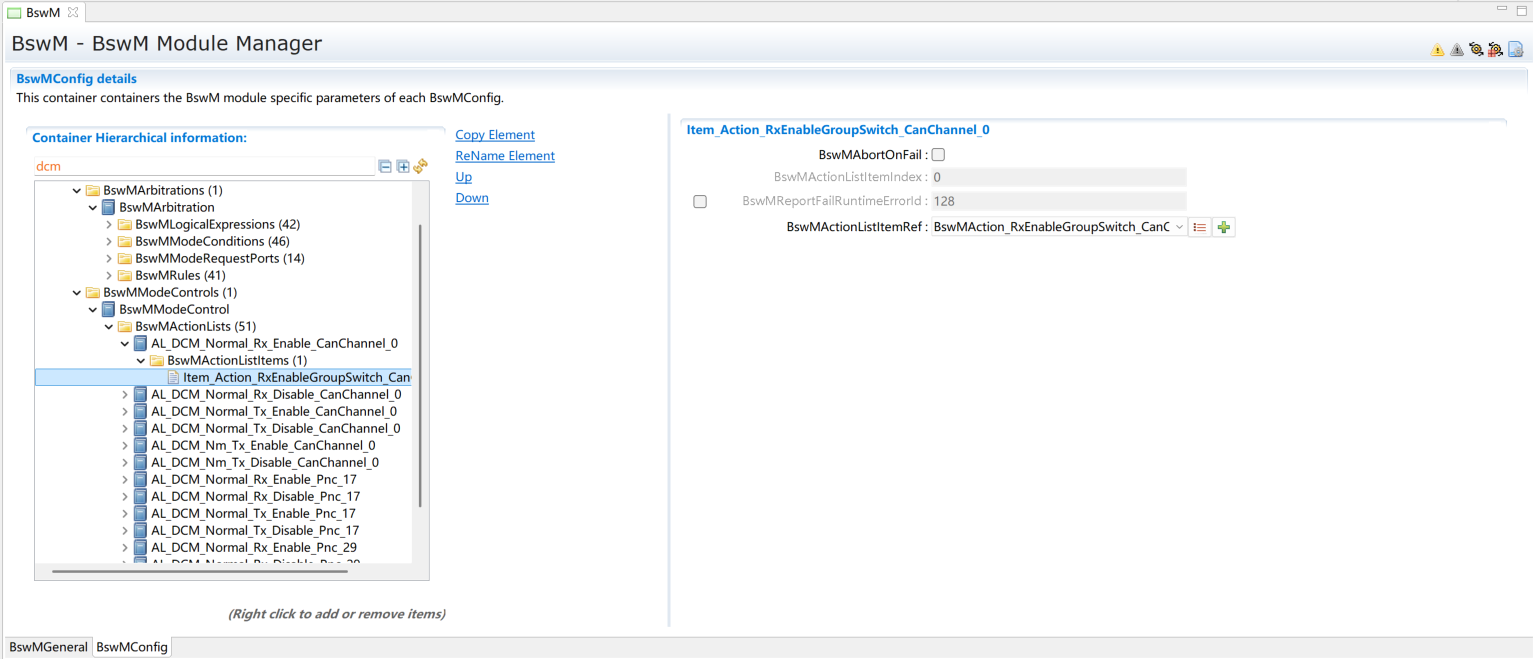Enable the BswMAbortOnFail checkbox
This screenshot has width=1533, height=659.
938,155
